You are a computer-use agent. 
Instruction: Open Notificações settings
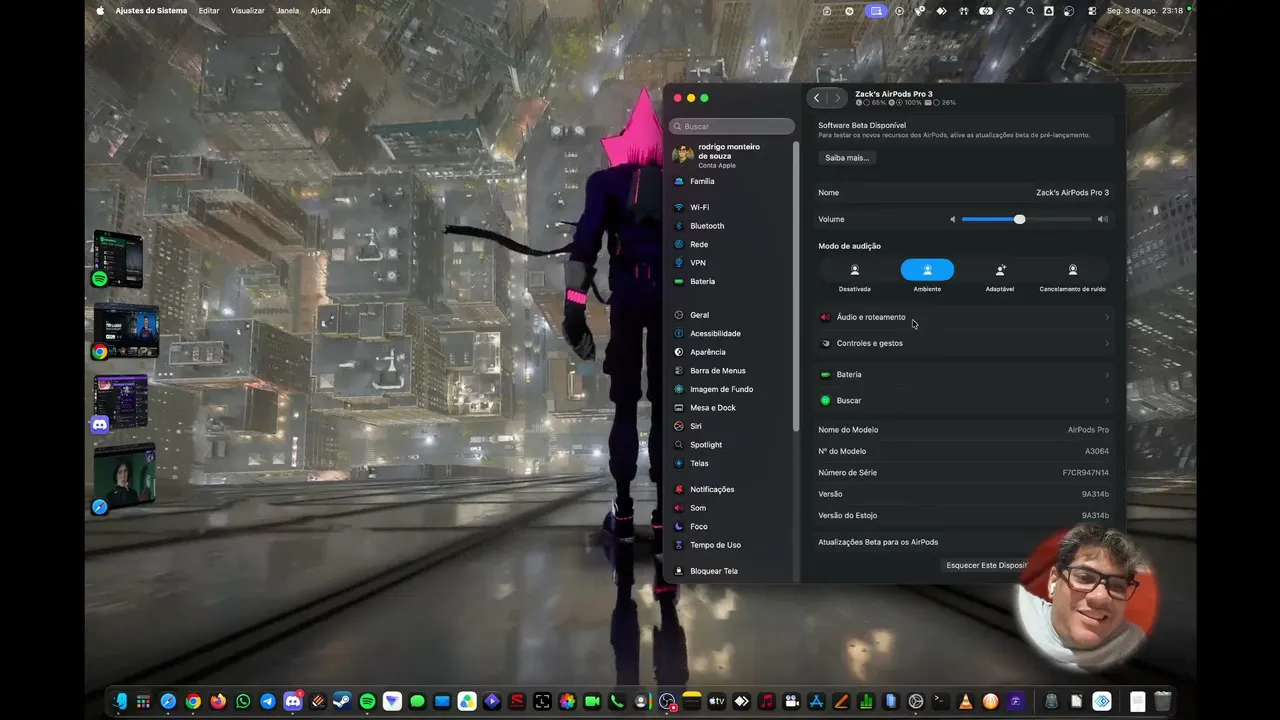tap(732, 489)
